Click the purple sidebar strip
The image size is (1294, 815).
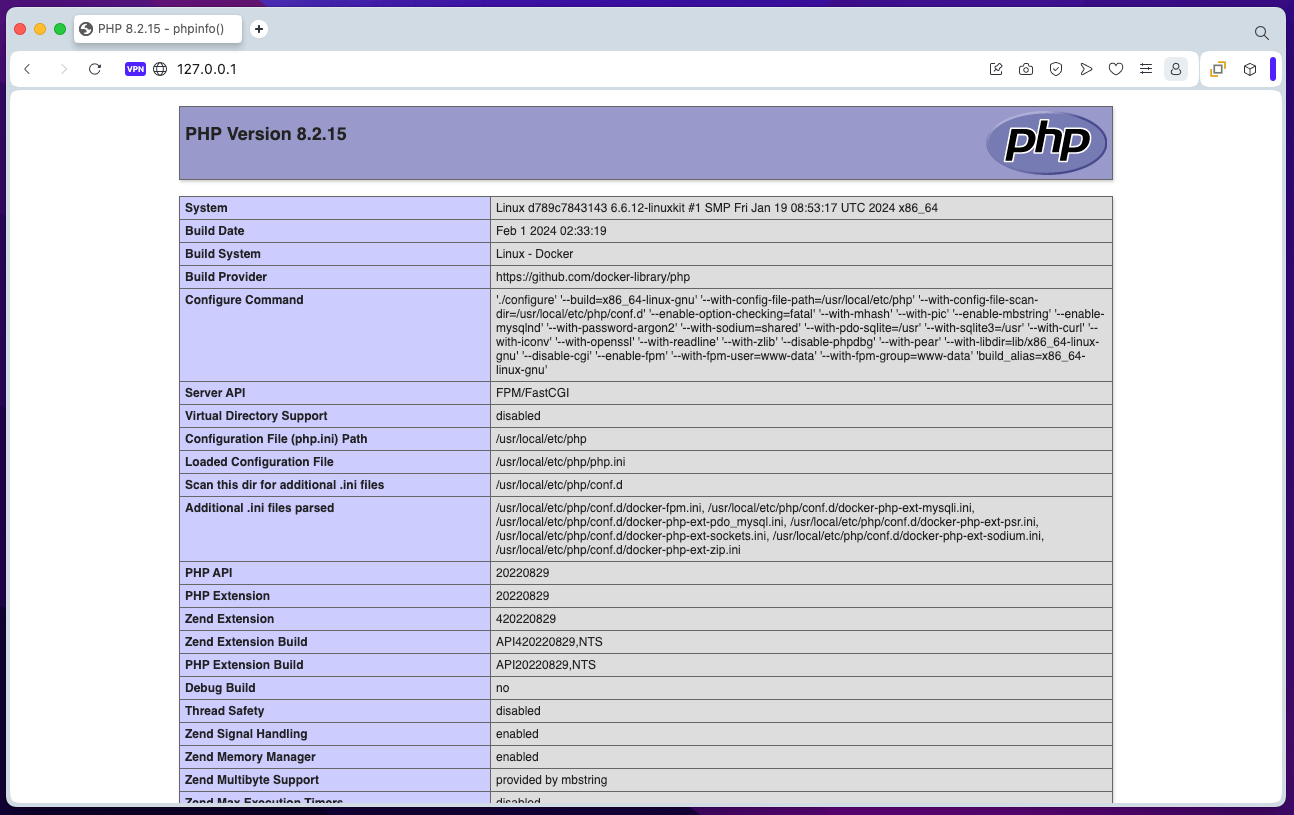[x=1273, y=69]
